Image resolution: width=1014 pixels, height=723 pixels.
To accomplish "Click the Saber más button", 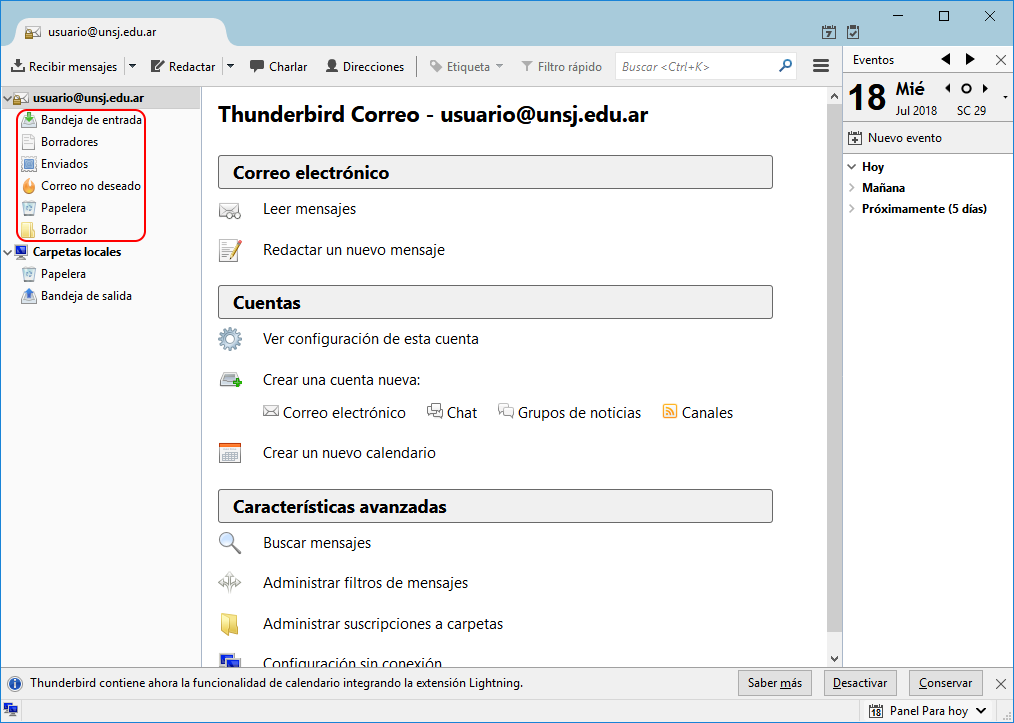I will pos(775,684).
